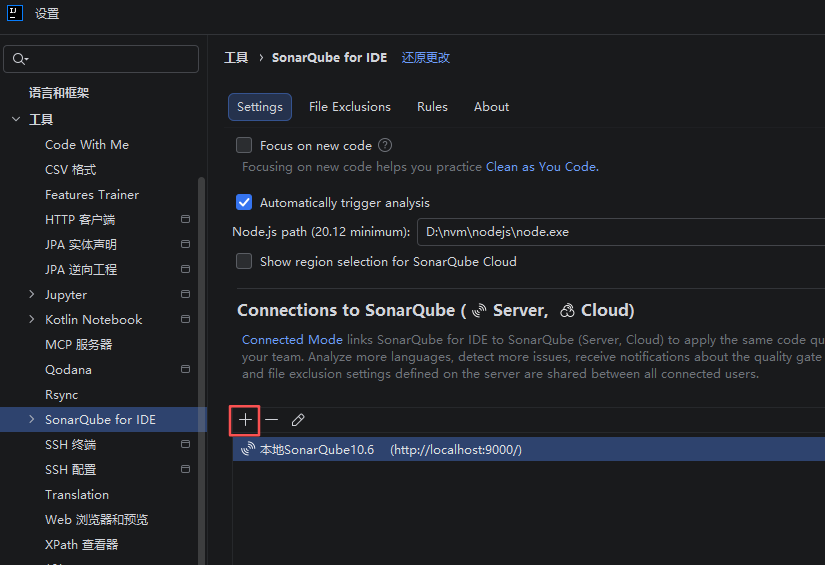Open JPA 逆向工程 settings
The width and height of the screenshot is (825, 565).
coord(81,269)
